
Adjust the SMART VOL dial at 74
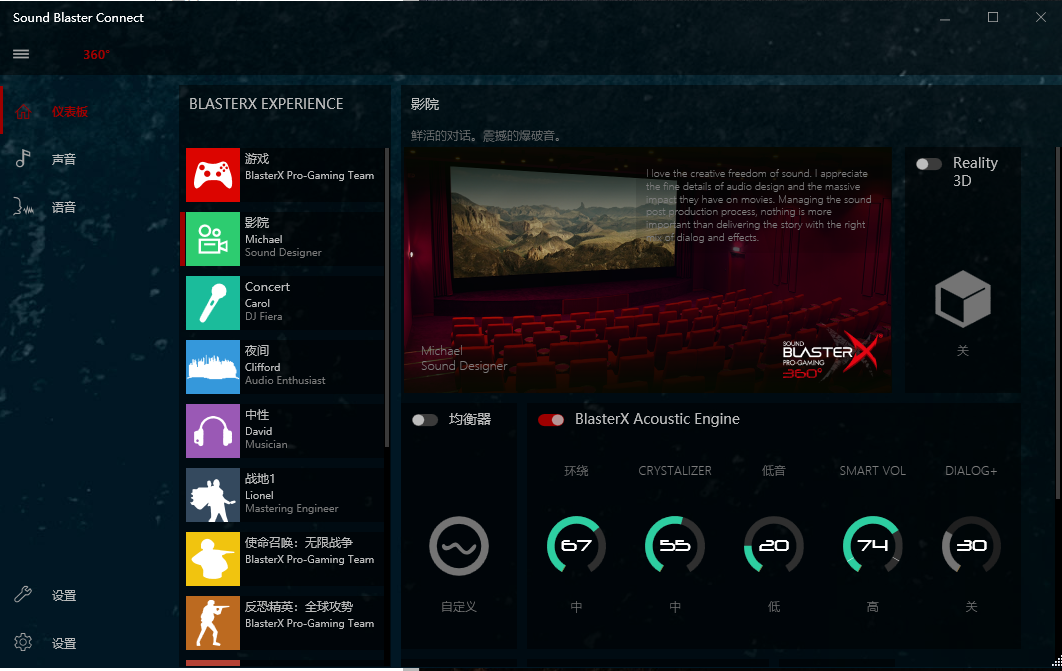(x=872, y=546)
